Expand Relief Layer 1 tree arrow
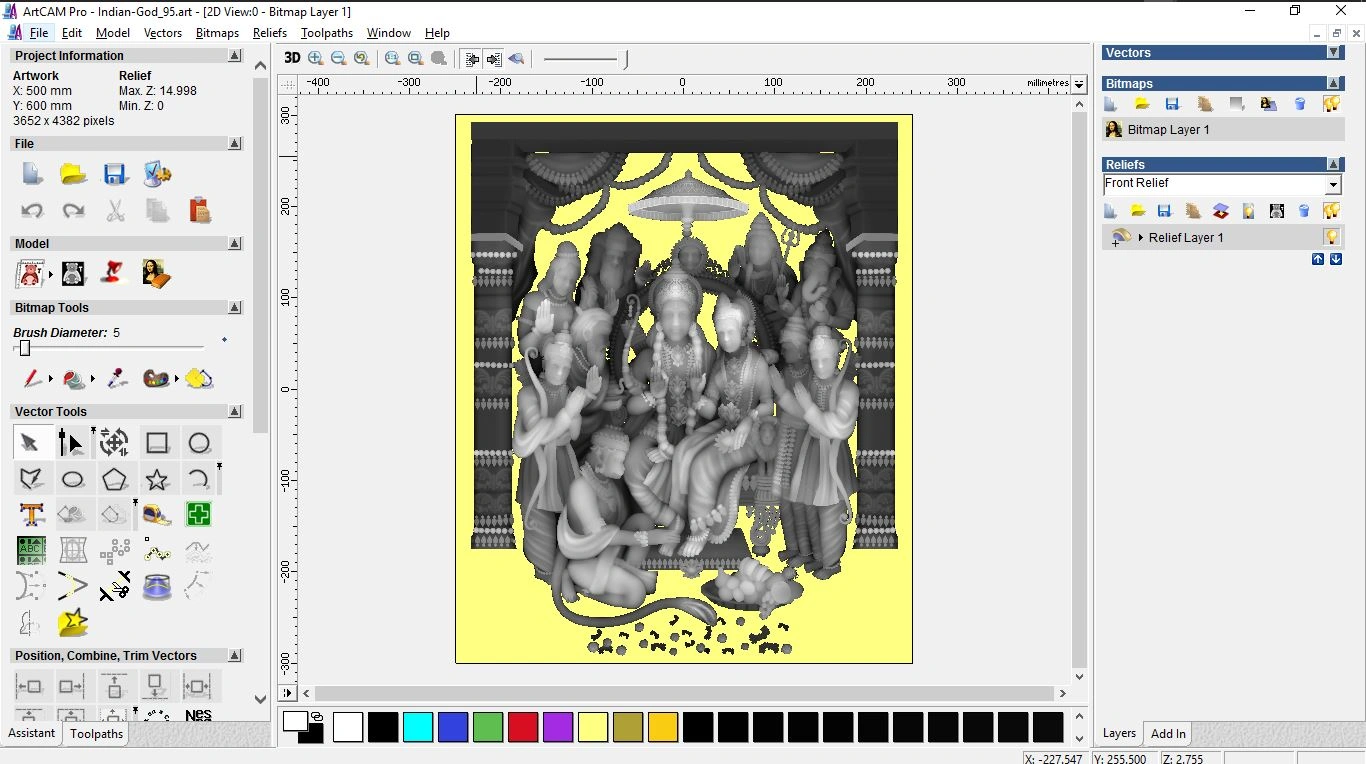 pos(1141,238)
